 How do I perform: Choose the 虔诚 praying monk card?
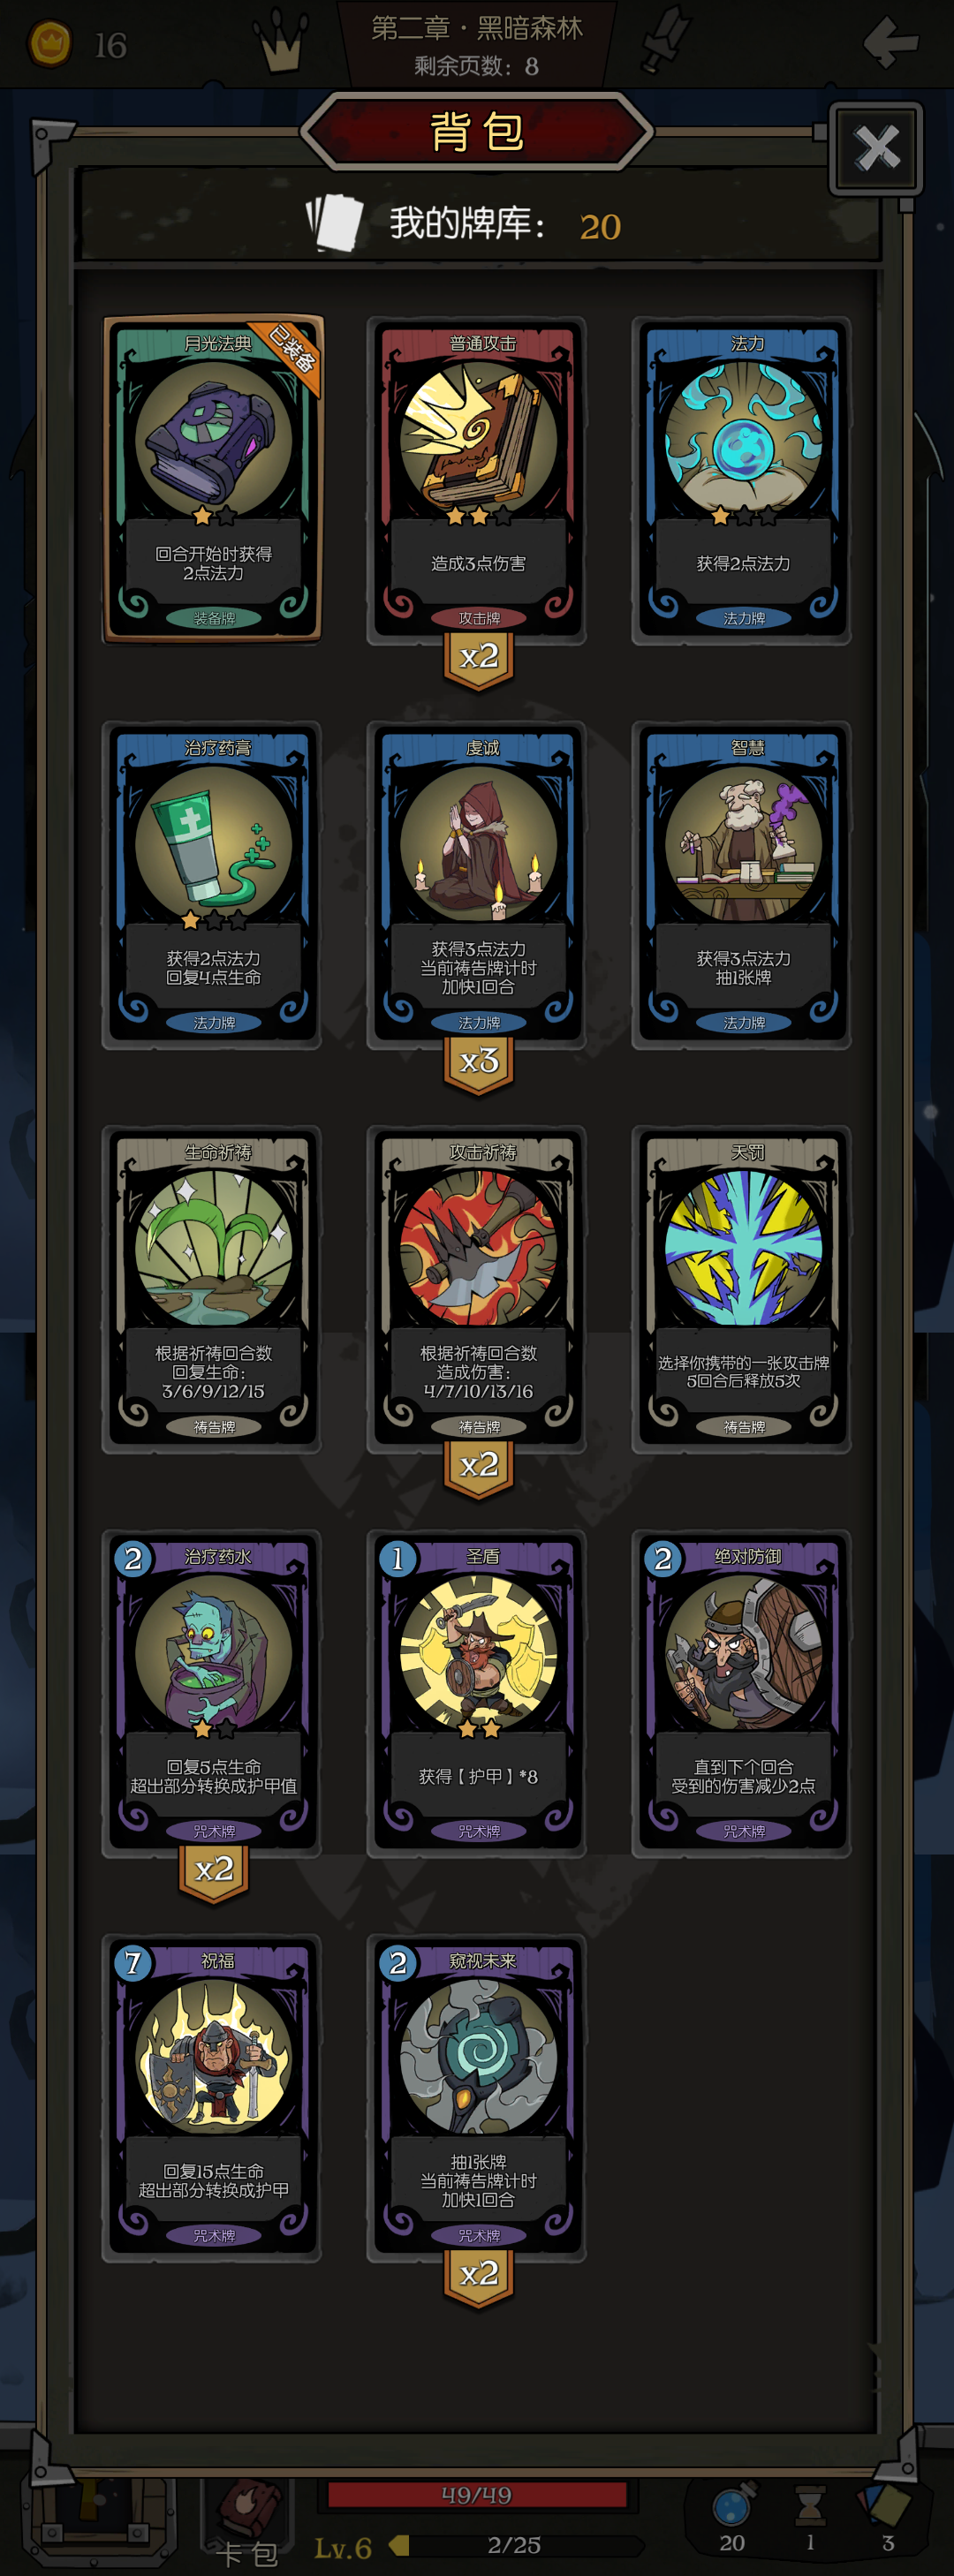(477, 885)
